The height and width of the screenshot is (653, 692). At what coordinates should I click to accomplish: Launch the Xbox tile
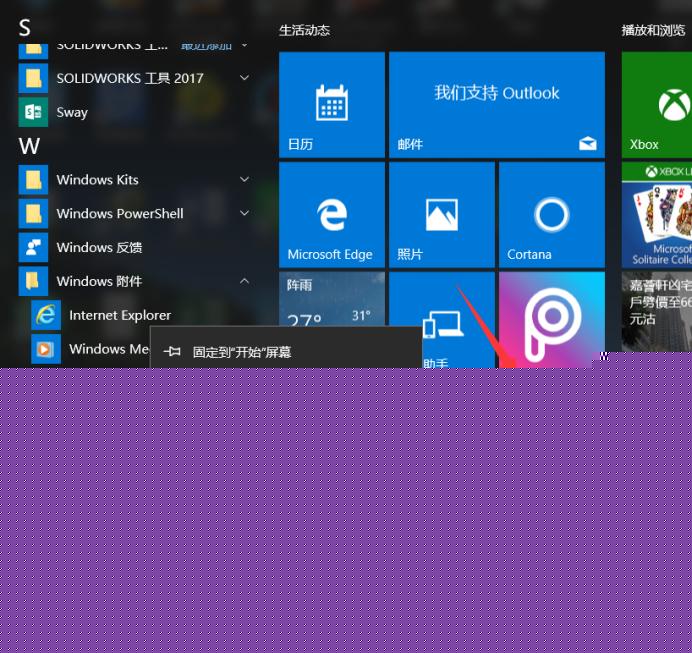coord(657,105)
